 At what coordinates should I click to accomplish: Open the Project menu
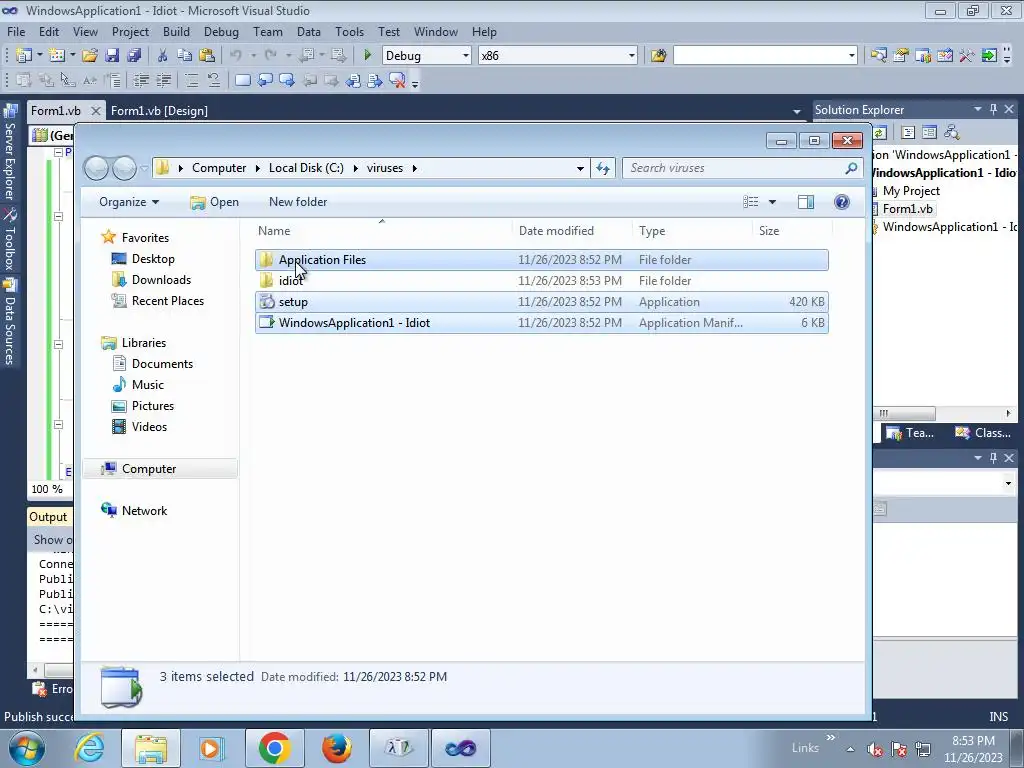130,31
